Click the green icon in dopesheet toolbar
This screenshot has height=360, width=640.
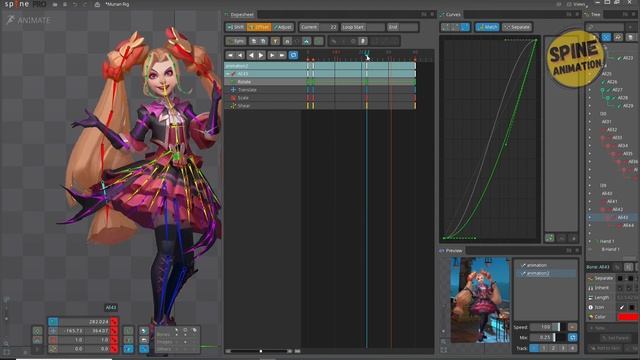click(x=319, y=41)
